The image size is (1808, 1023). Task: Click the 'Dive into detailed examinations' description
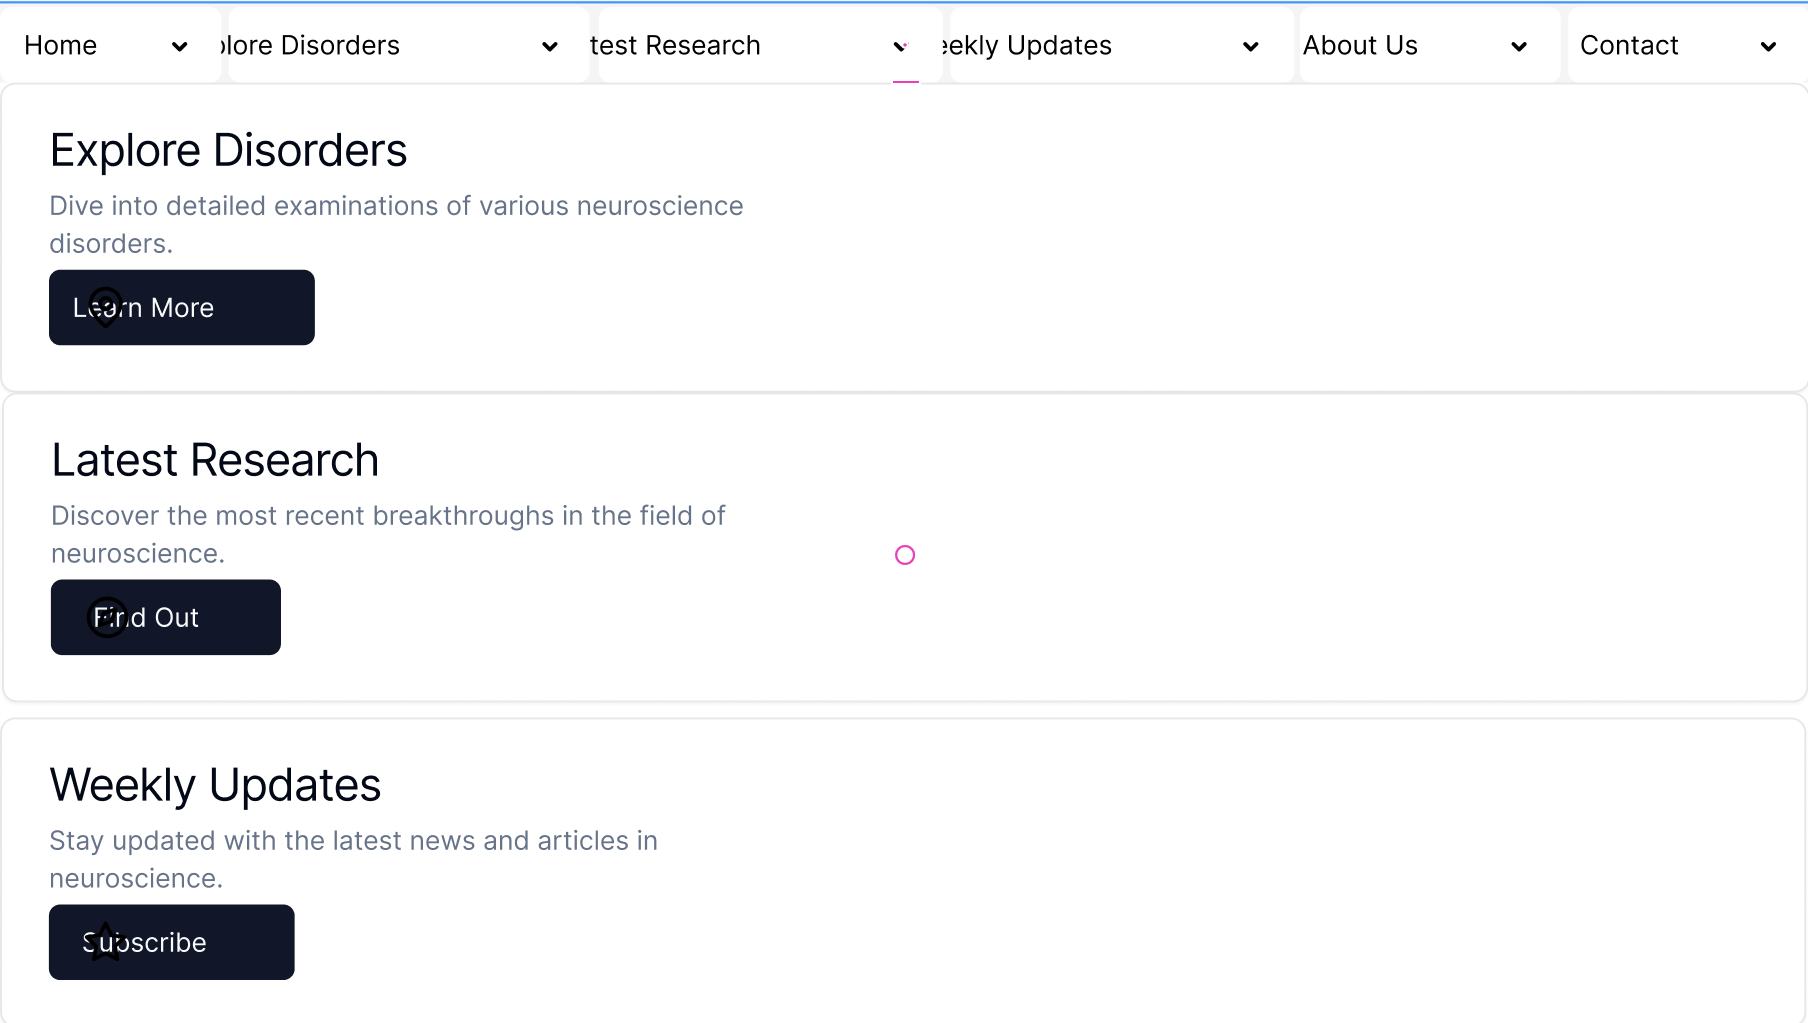pos(397,225)
